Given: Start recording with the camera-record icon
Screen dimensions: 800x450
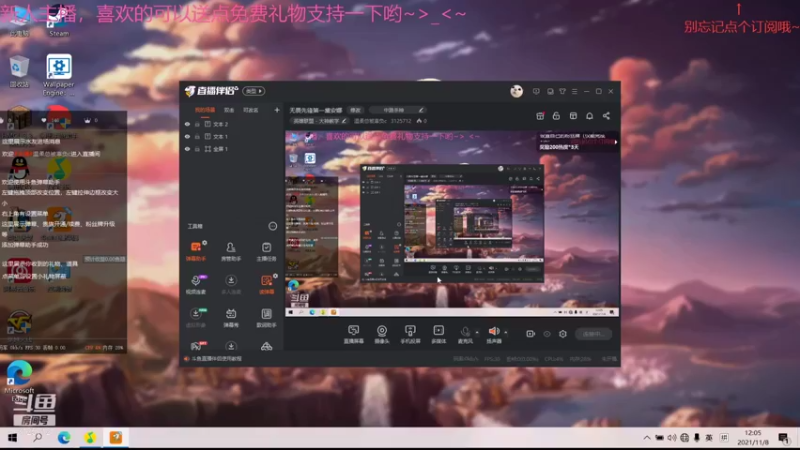Looking at the screenshot, I should [530, 334].
